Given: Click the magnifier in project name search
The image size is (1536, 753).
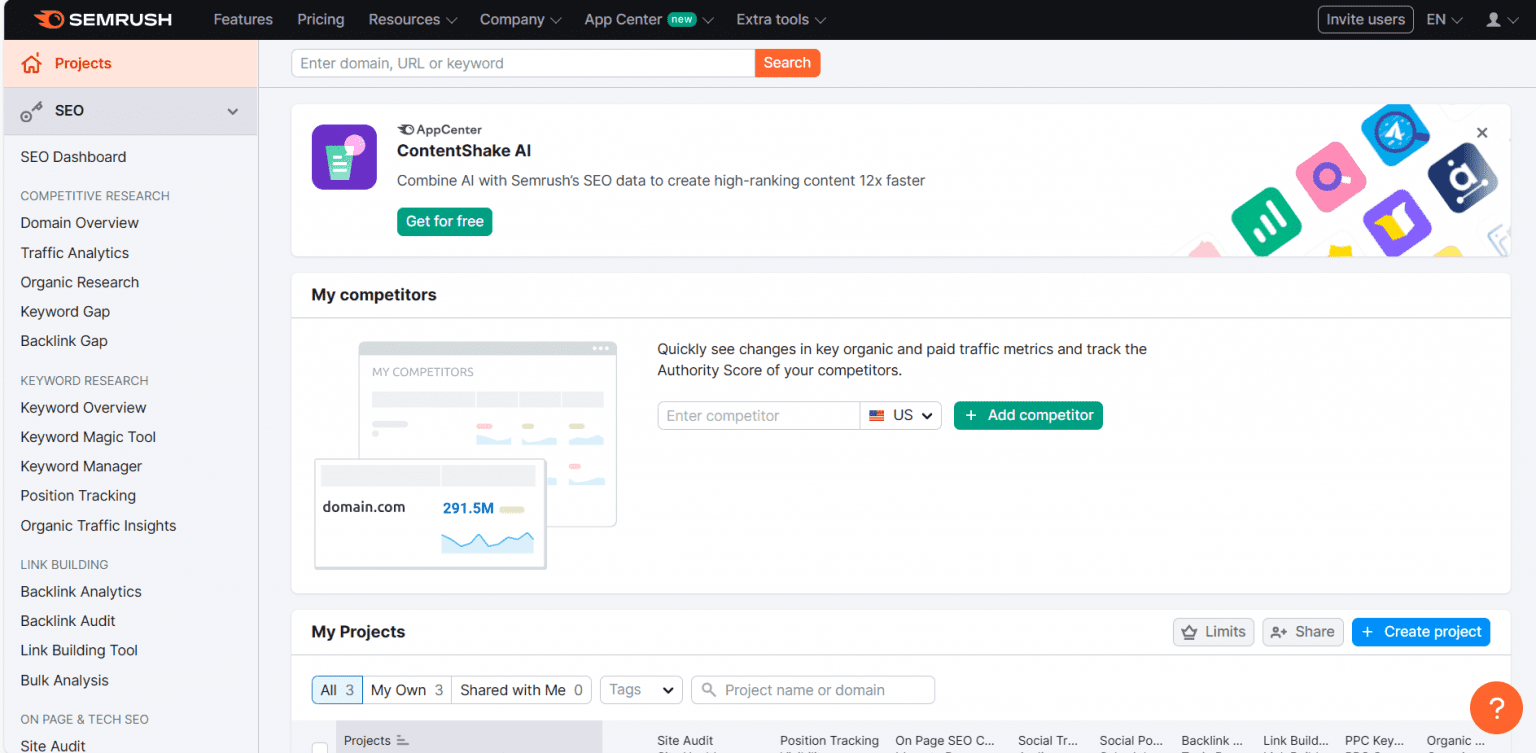Looking at the screenshot, I should 709,690.
